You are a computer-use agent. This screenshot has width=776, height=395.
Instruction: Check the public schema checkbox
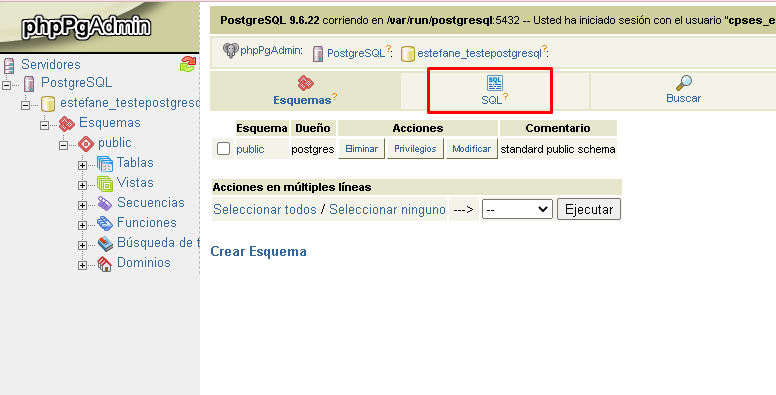pos(223,148)
